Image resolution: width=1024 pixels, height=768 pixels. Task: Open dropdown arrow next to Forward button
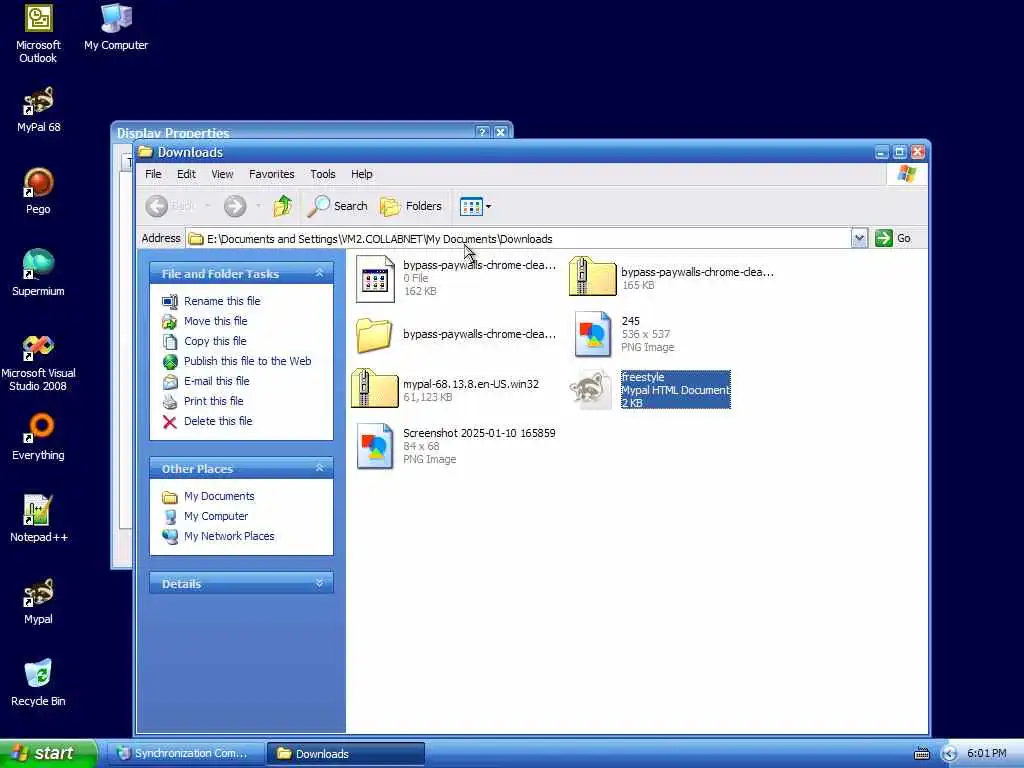coord(259,206)
